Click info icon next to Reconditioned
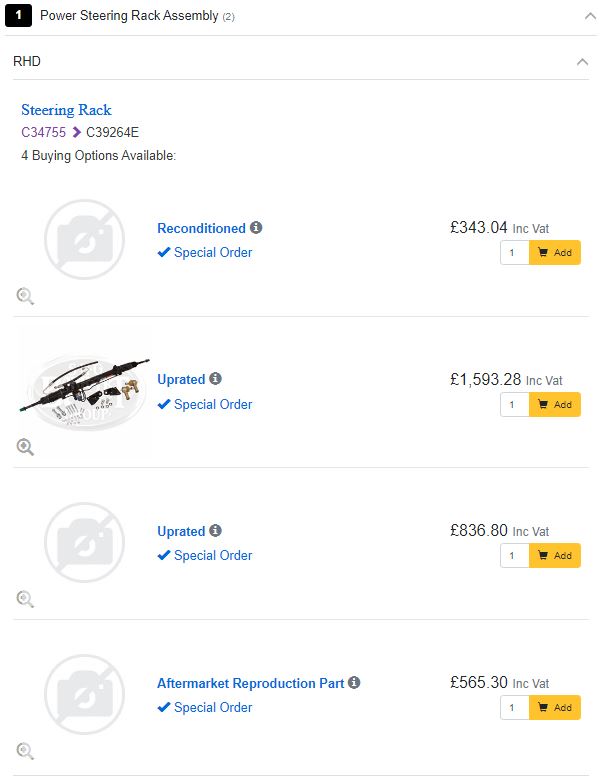The width and height of the screenshot is (600, 783). pos(256,228)
